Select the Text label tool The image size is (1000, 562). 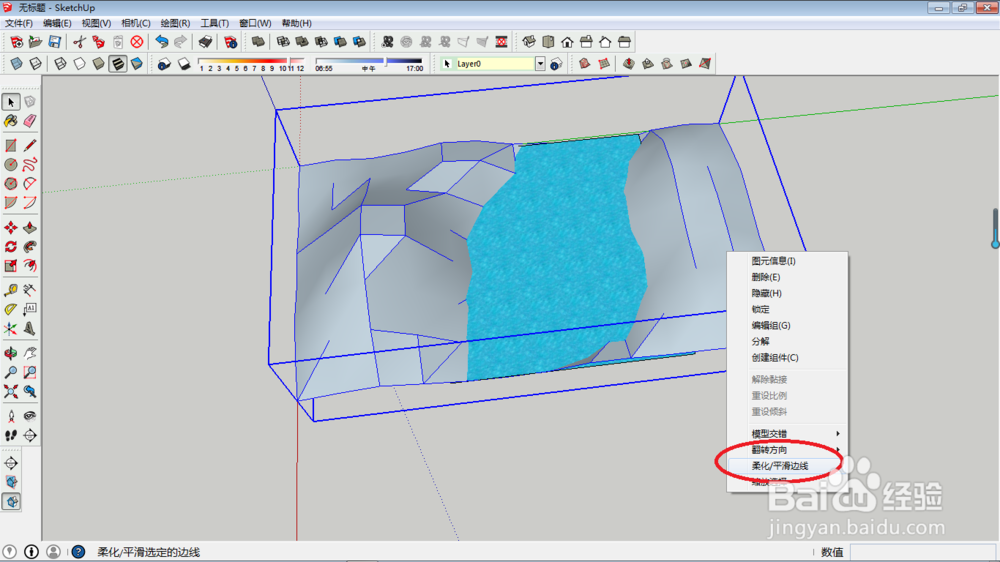click(x=30, y=309)
